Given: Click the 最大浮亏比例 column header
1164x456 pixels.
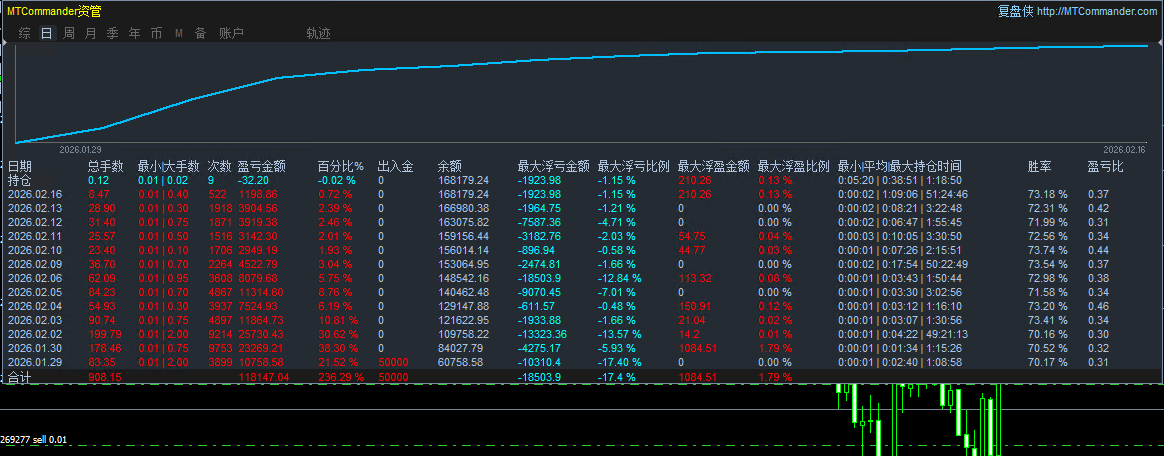Looking at the screenshot, I should click(634, 166).
